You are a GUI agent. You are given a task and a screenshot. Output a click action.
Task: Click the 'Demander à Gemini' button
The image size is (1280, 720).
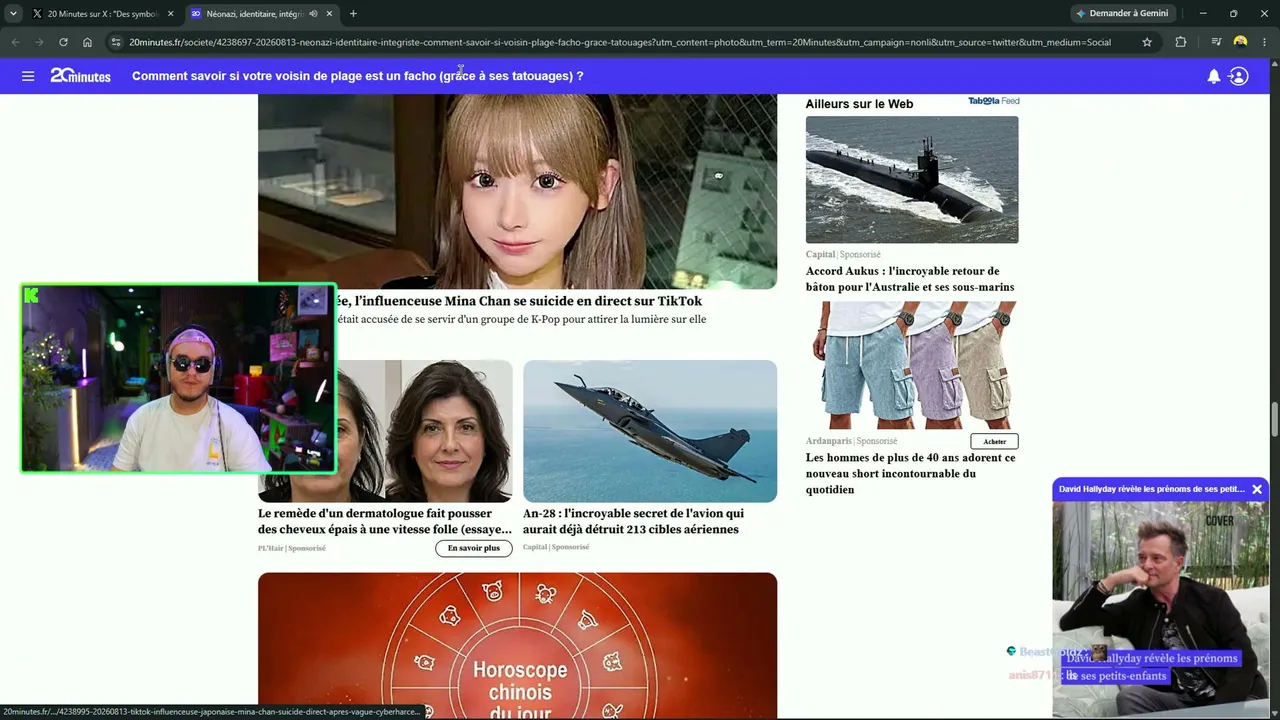(1121, 14)
